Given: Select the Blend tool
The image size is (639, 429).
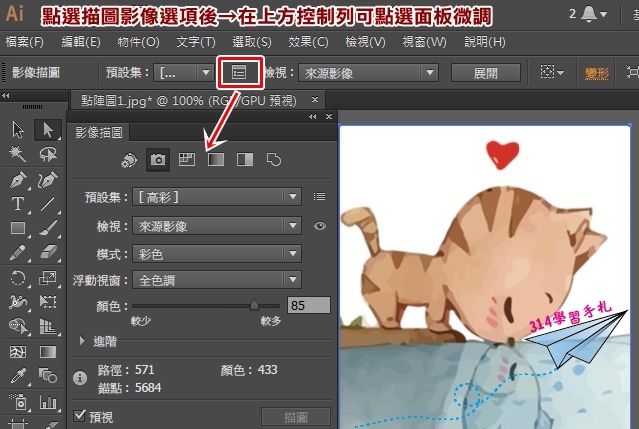Looking at the screenshot, I should tap(48, 375).
